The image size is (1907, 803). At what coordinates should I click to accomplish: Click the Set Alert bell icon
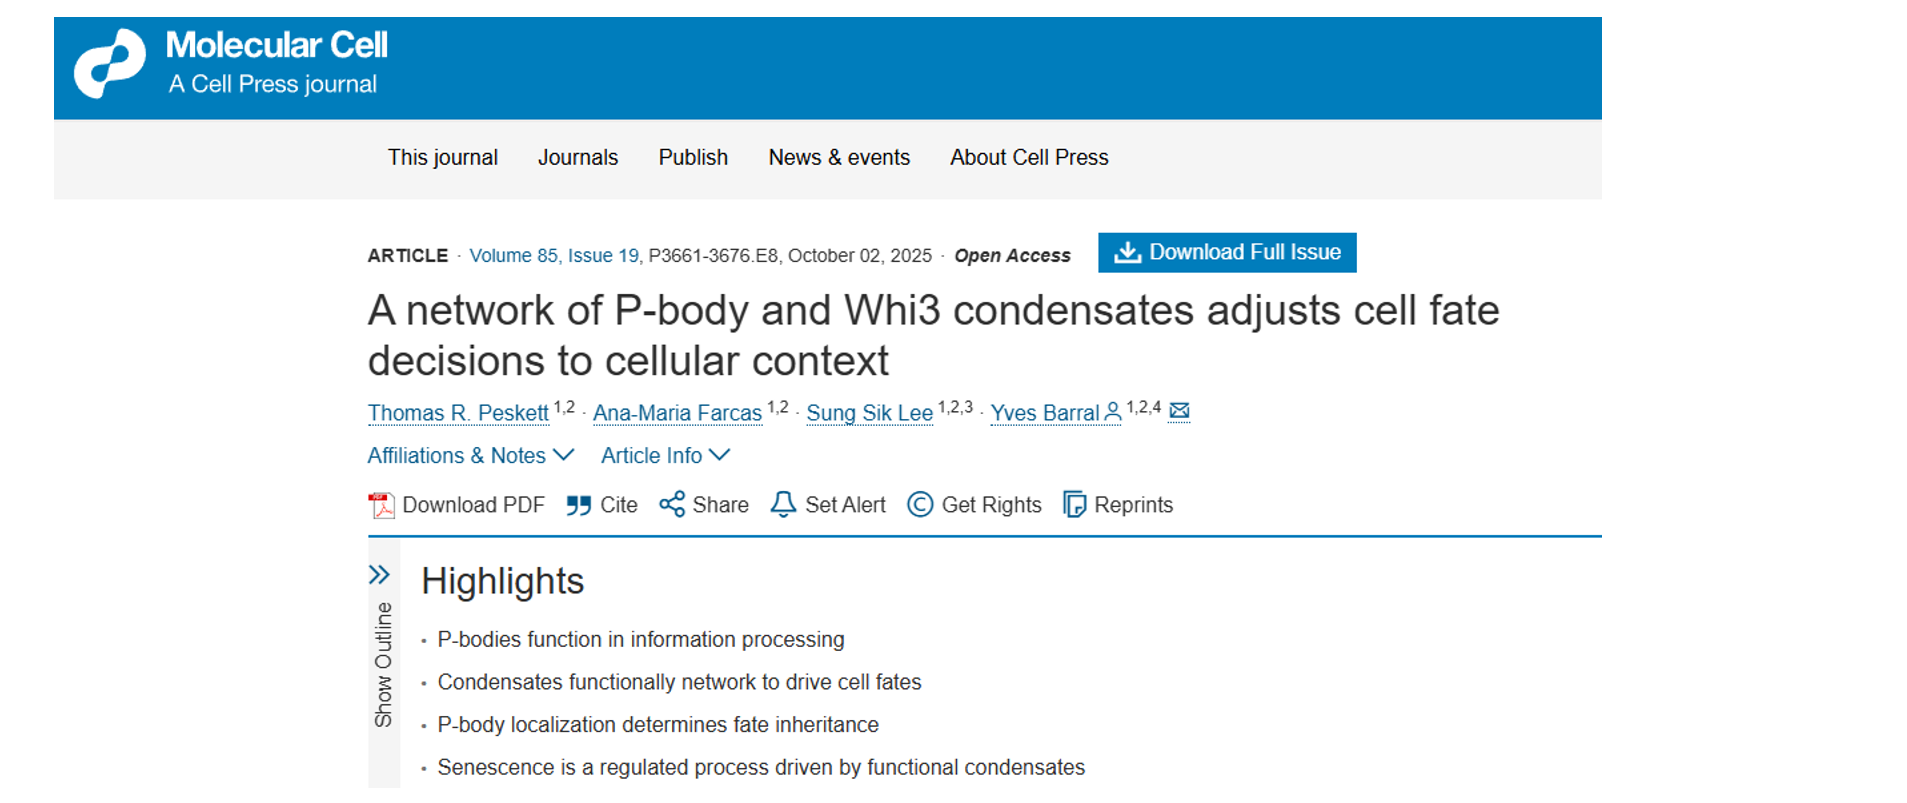[x=783, y=505]
